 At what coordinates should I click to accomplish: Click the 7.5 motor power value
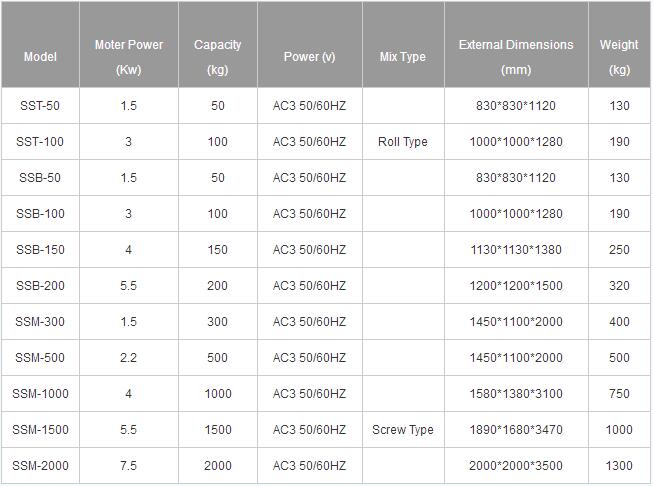[x=129, y=466]
